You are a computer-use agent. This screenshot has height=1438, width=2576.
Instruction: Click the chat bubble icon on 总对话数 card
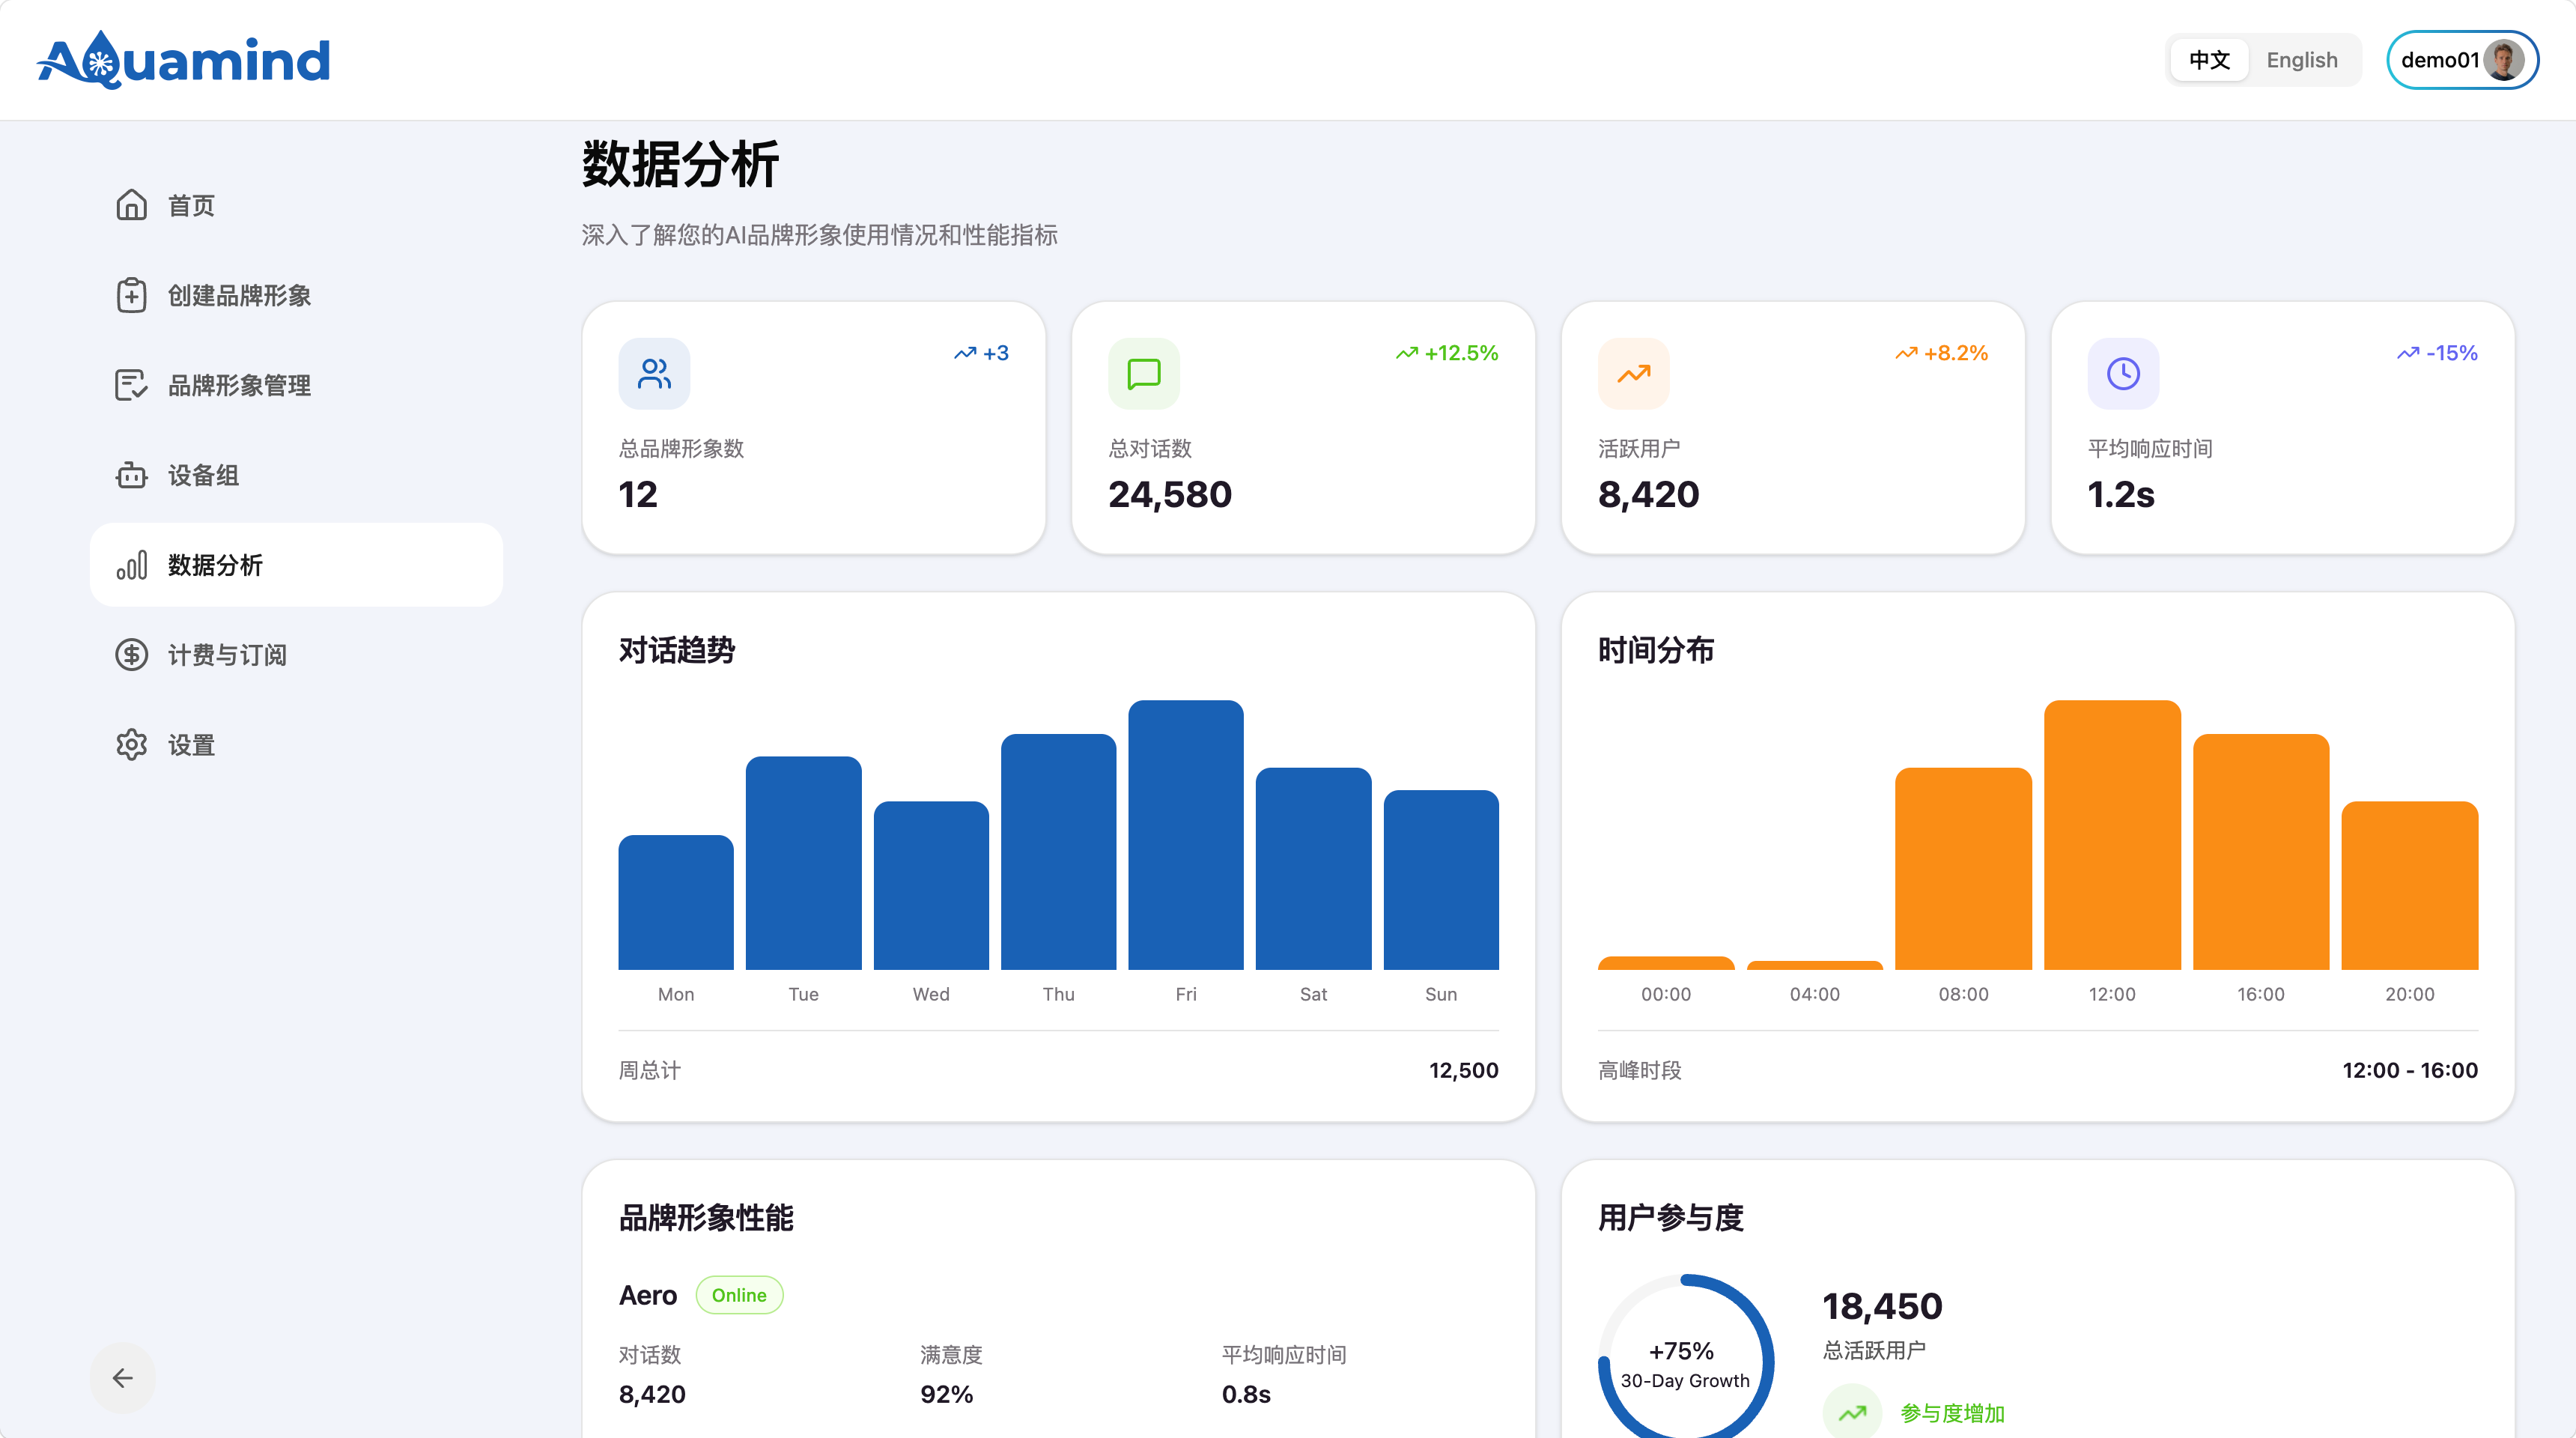[1144, 374]
